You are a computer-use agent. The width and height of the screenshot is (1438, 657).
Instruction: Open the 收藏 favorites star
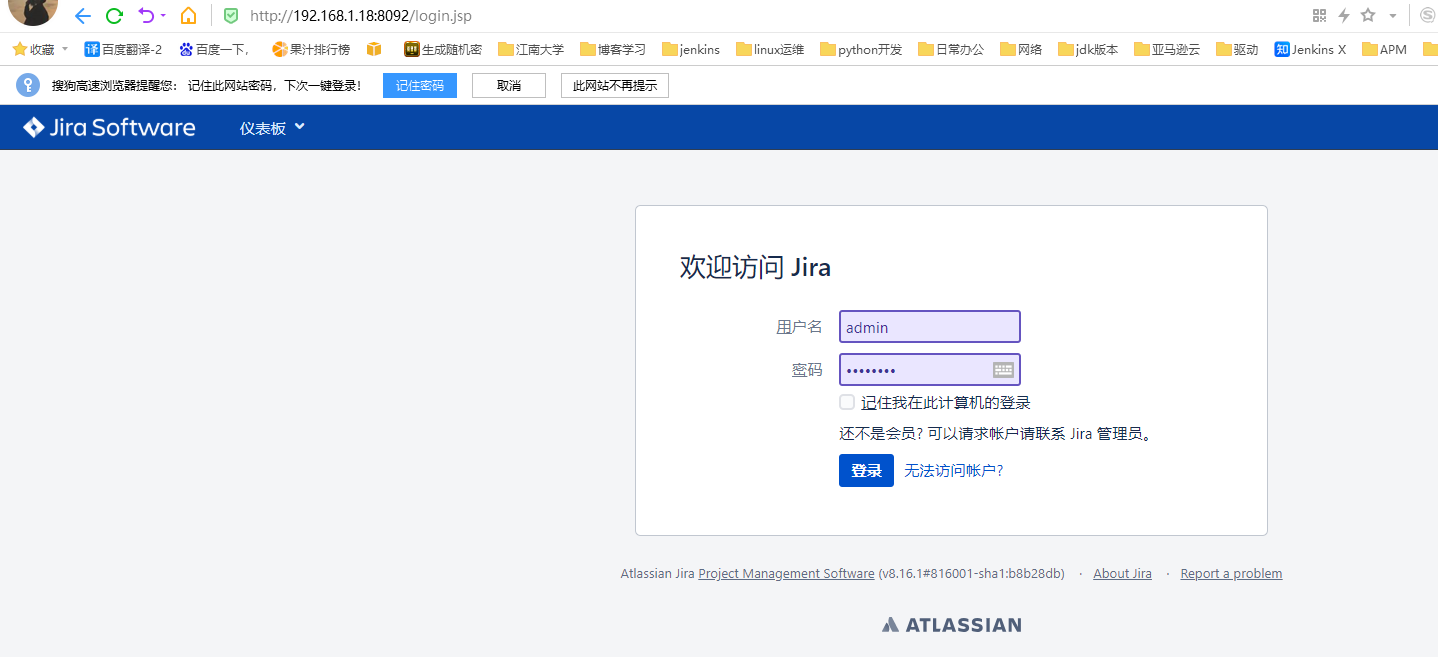(x=19, y=49)
